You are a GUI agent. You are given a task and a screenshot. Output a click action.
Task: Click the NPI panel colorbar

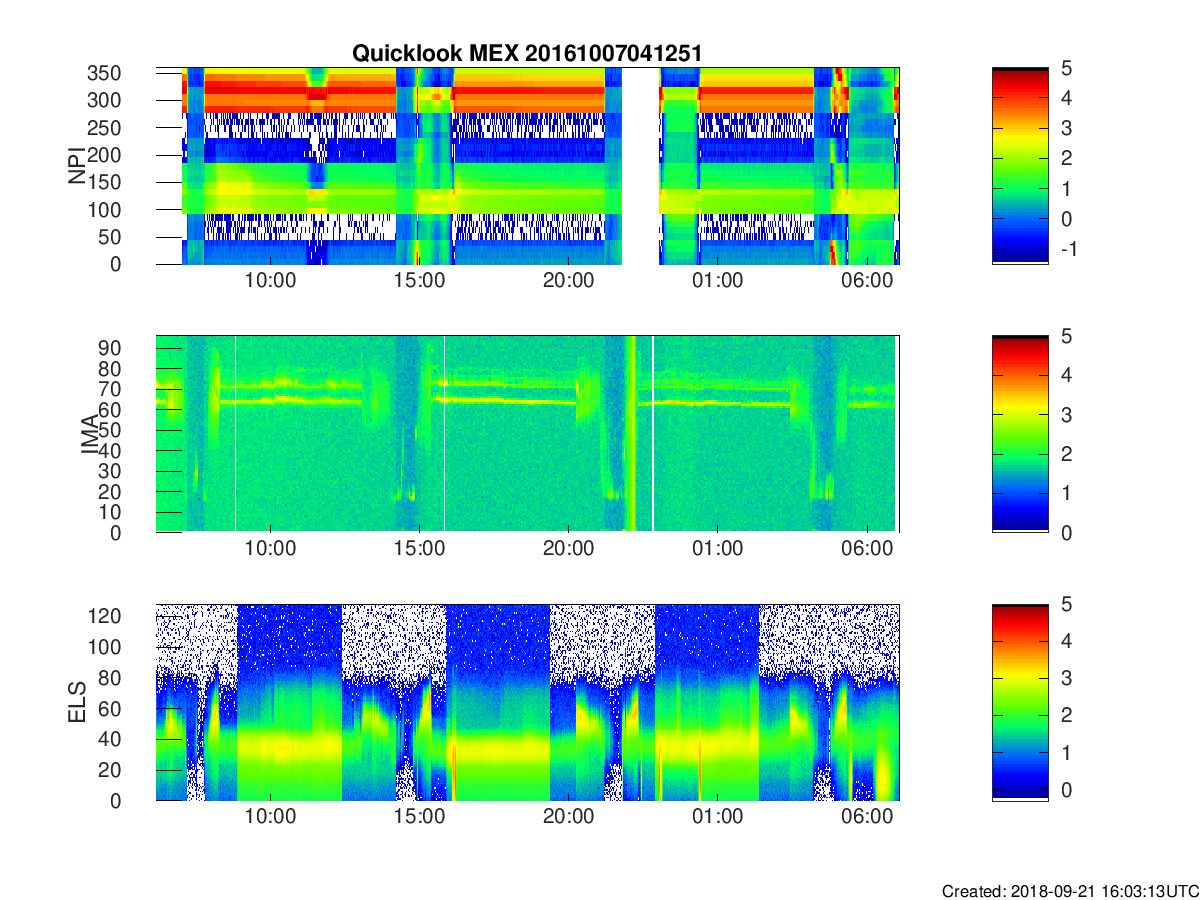[x=1020, y=166]
